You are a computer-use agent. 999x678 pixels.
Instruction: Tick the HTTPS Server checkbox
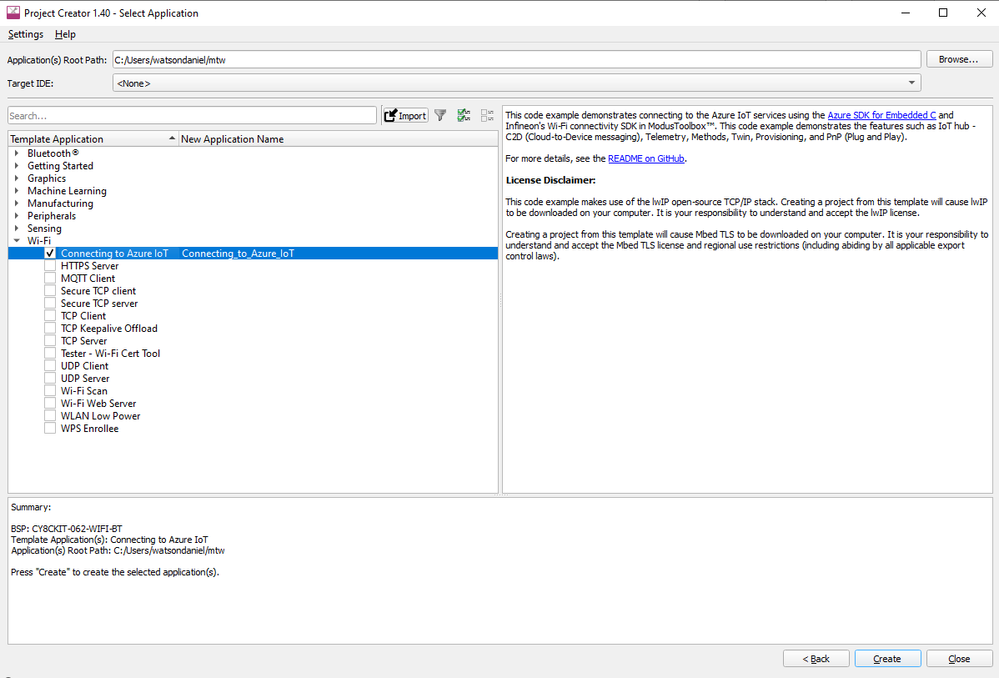point(50,266)
